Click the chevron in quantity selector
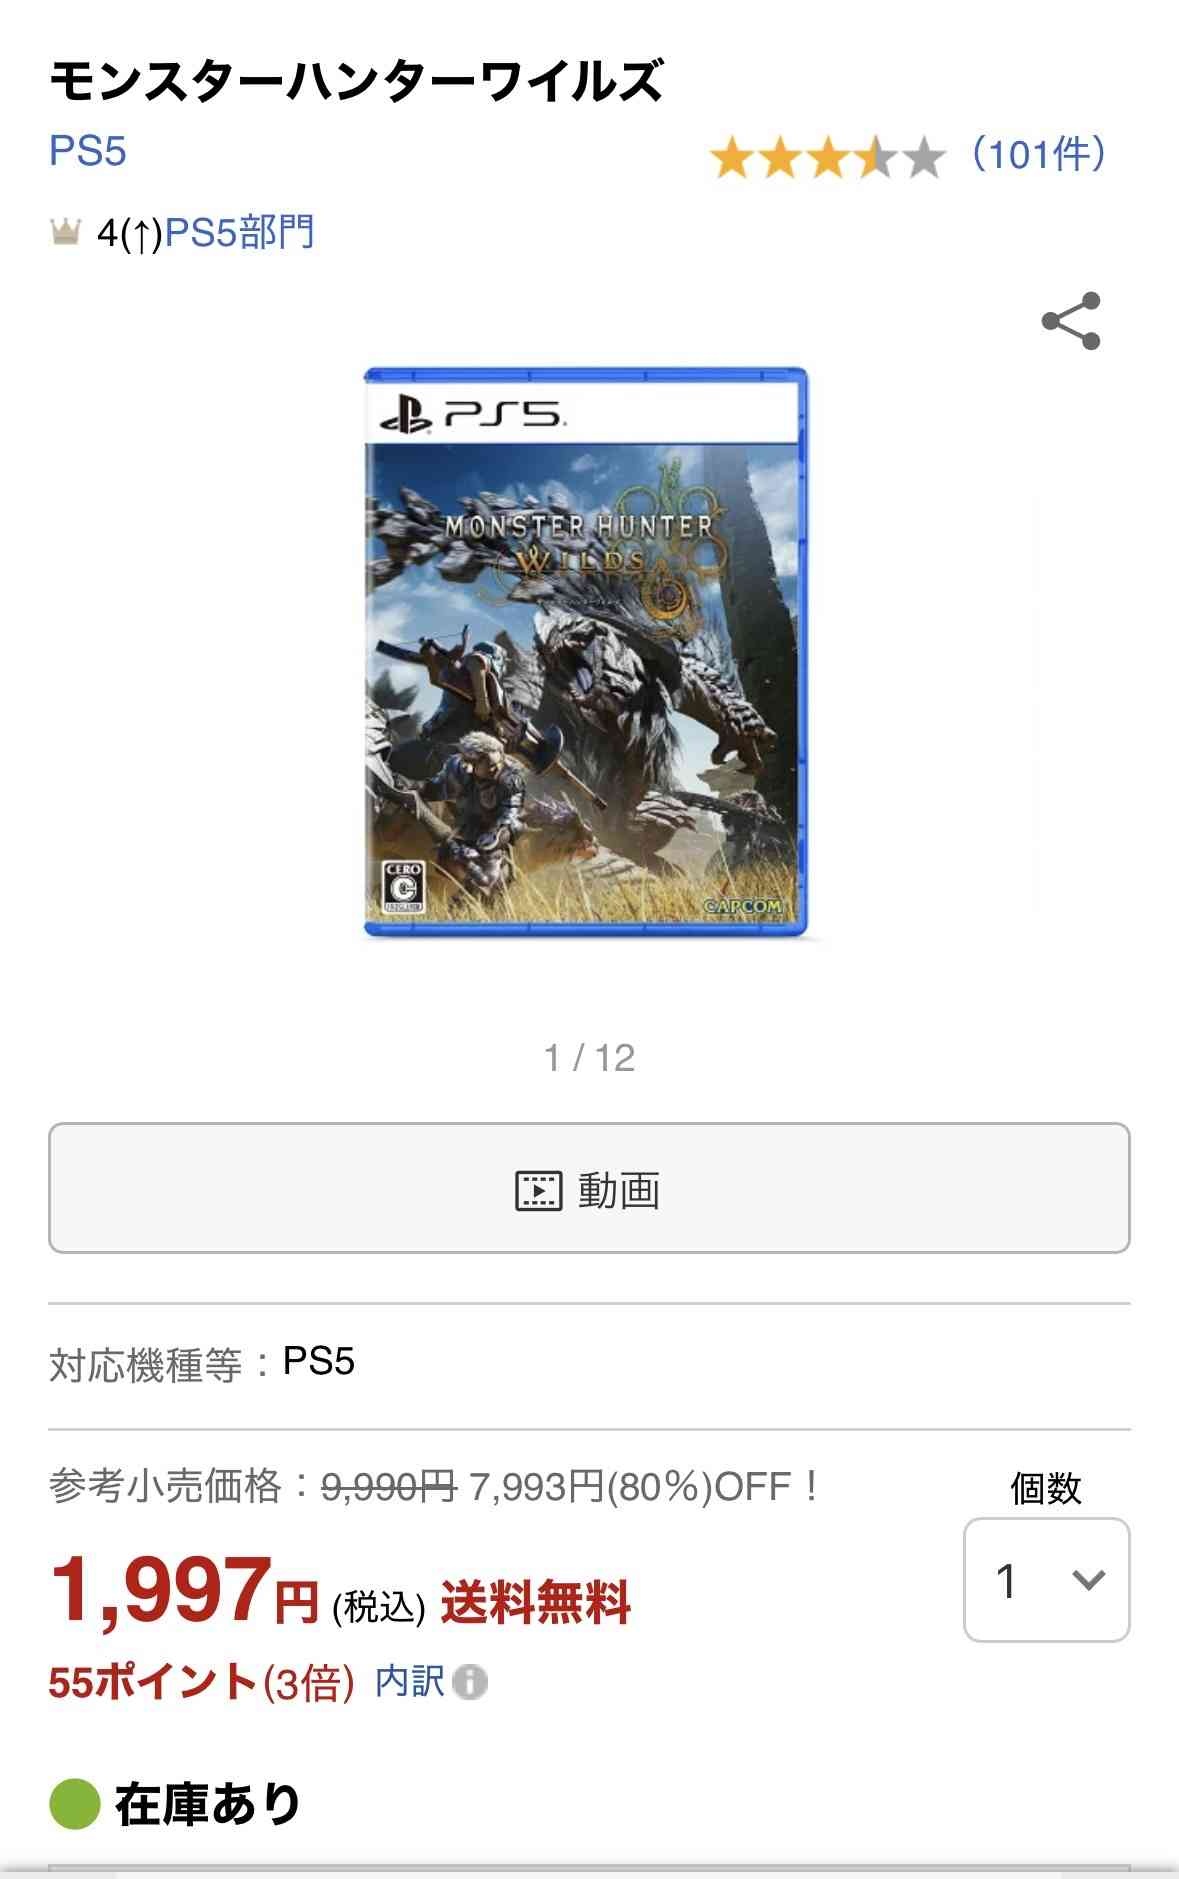 coord(1088,1580)
